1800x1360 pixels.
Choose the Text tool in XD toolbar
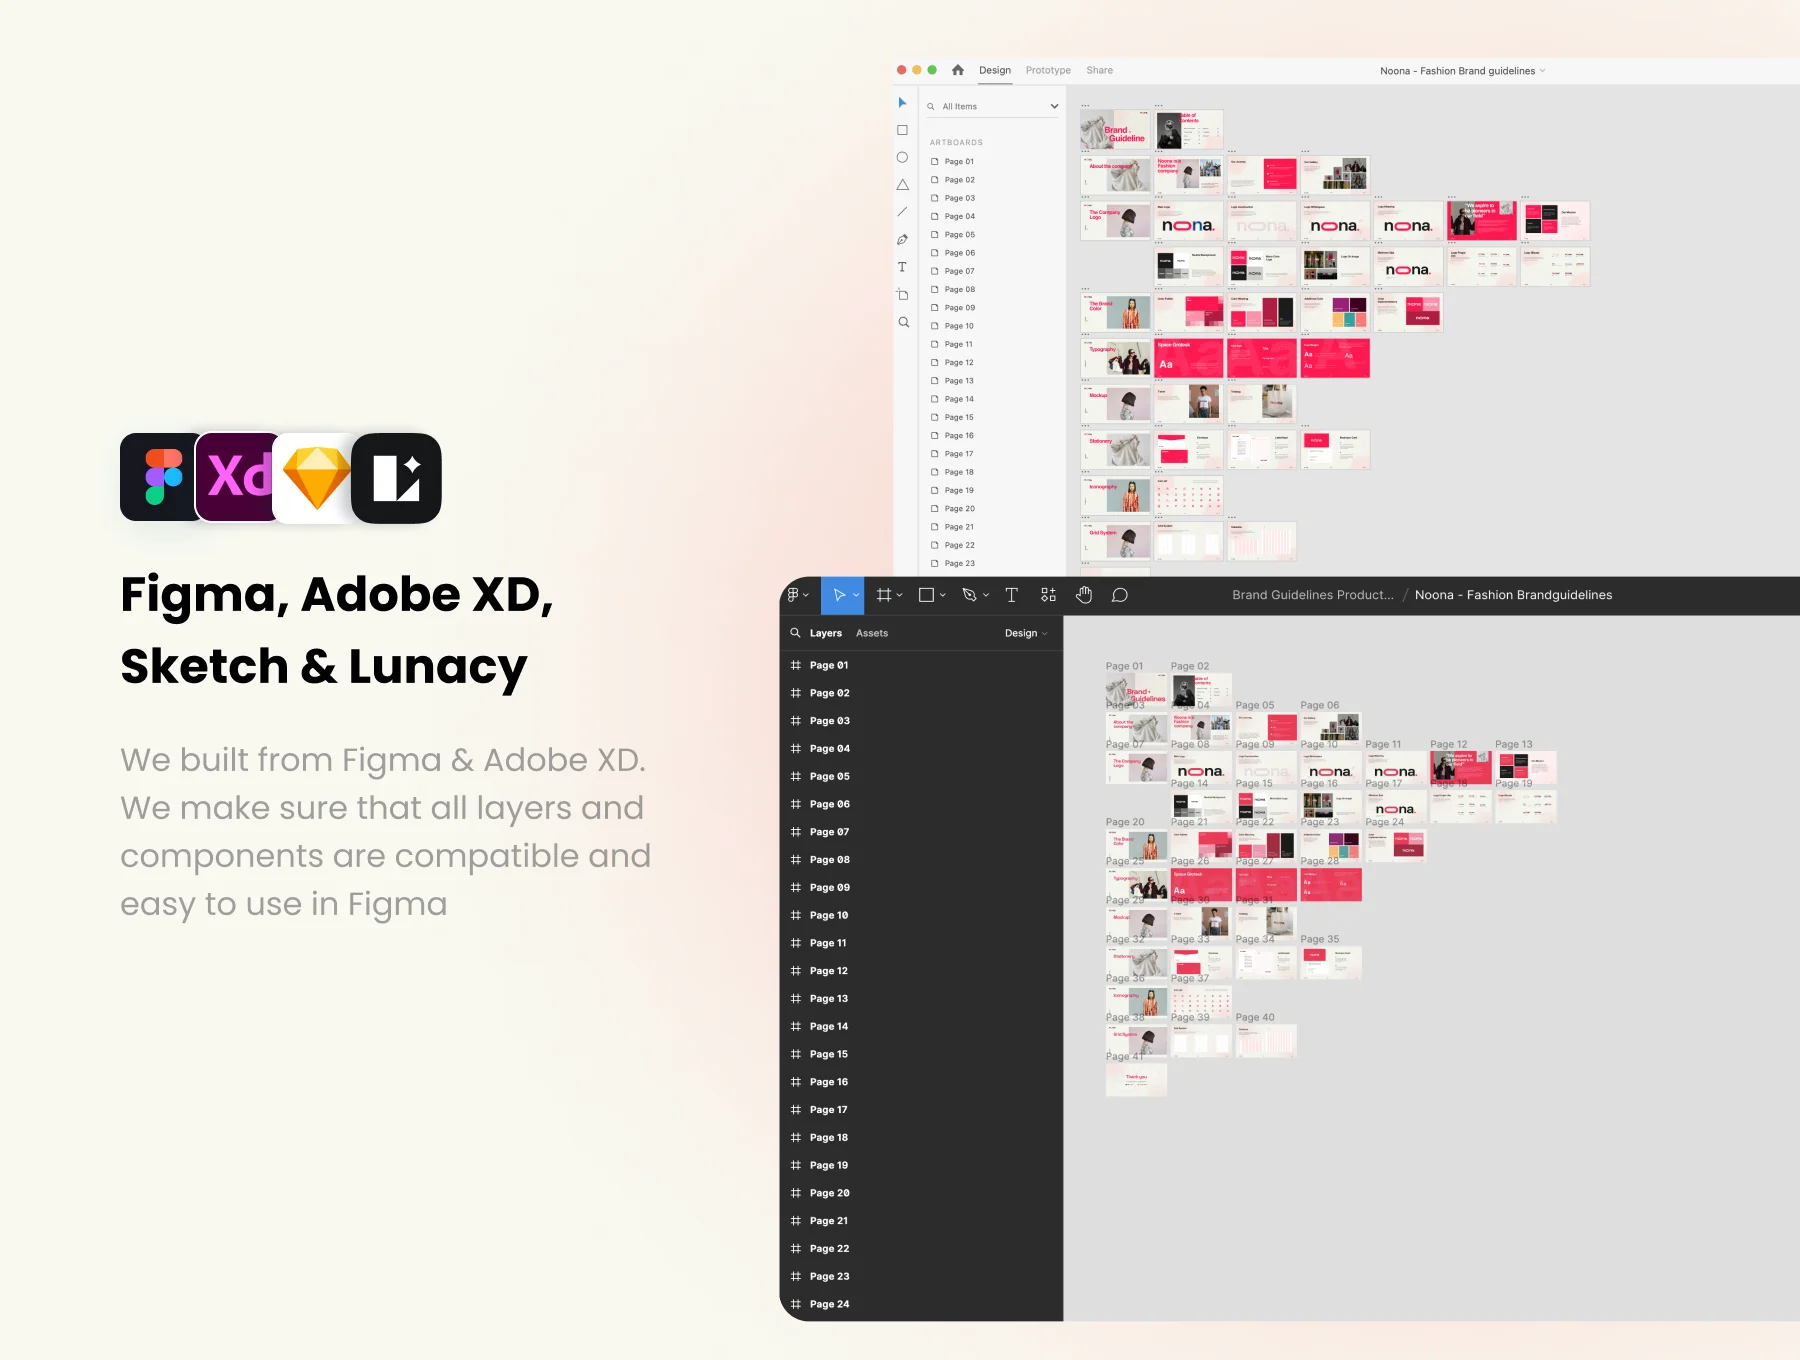click(902, 267)
